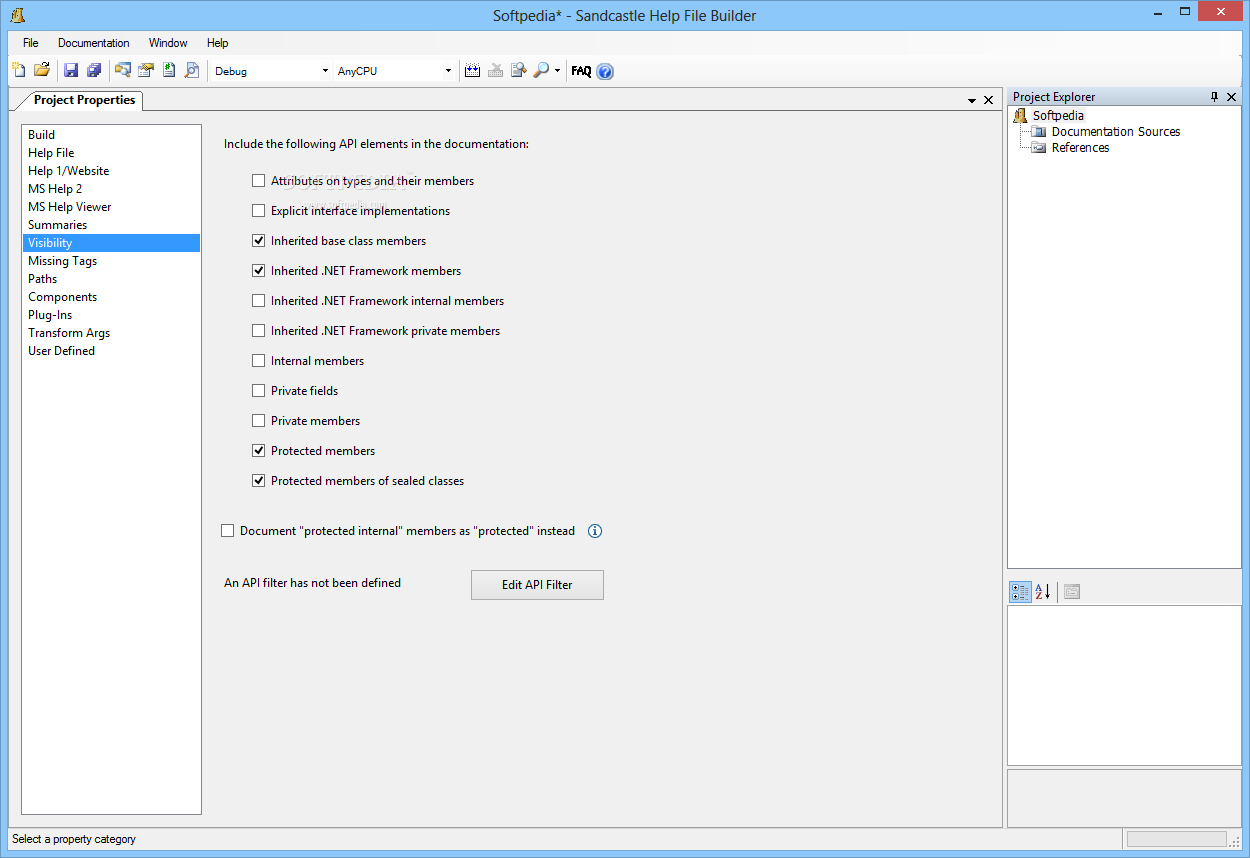
Task: Select the Paths category
Action: coord(111,279)
